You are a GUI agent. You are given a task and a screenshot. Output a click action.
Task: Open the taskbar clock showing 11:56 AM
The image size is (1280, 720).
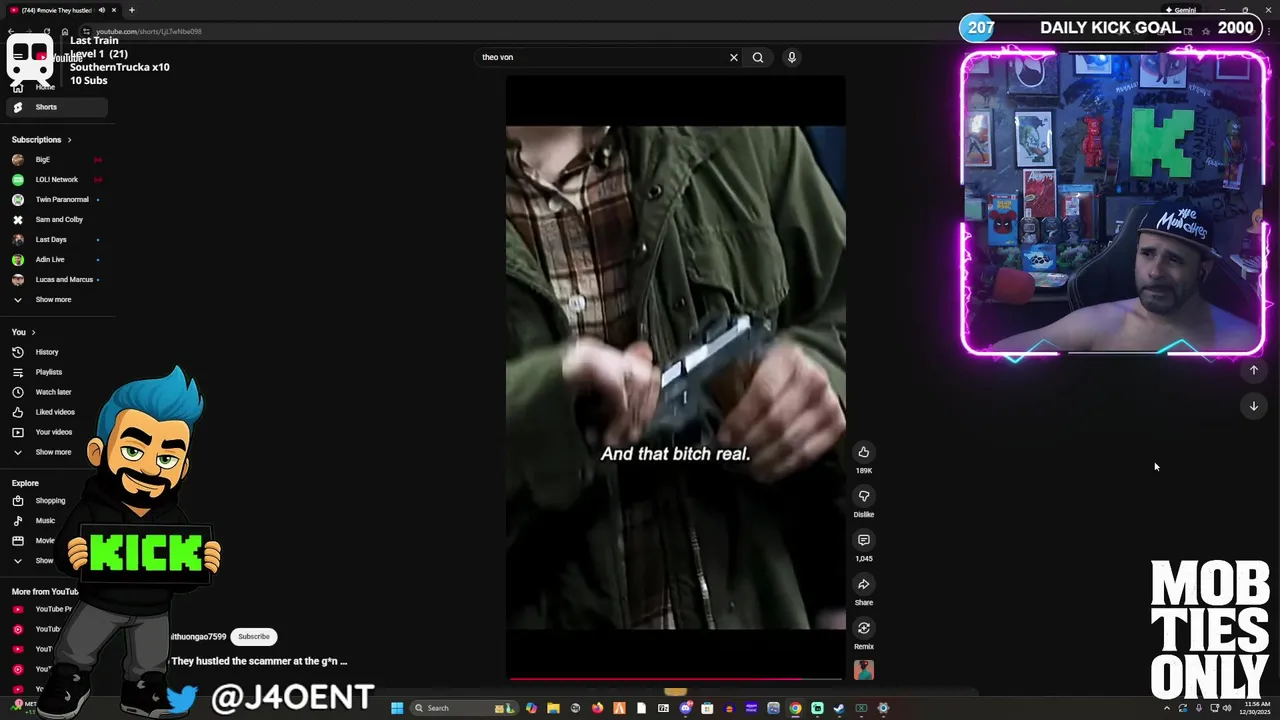pos(1254,708)
